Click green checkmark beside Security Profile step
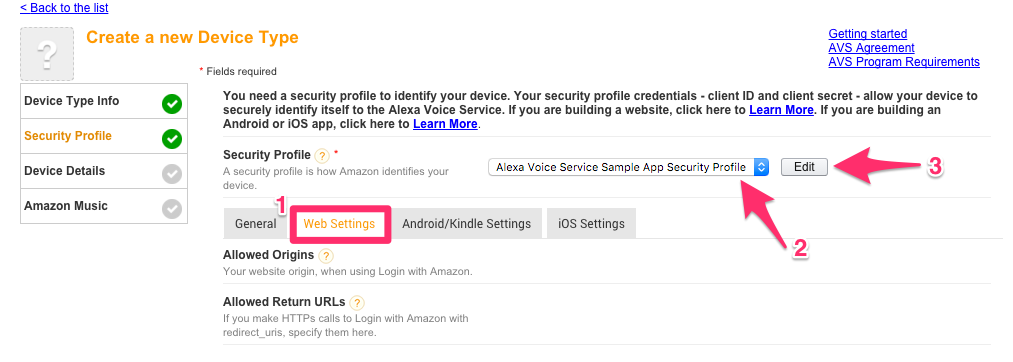 [x=172, y=138]
